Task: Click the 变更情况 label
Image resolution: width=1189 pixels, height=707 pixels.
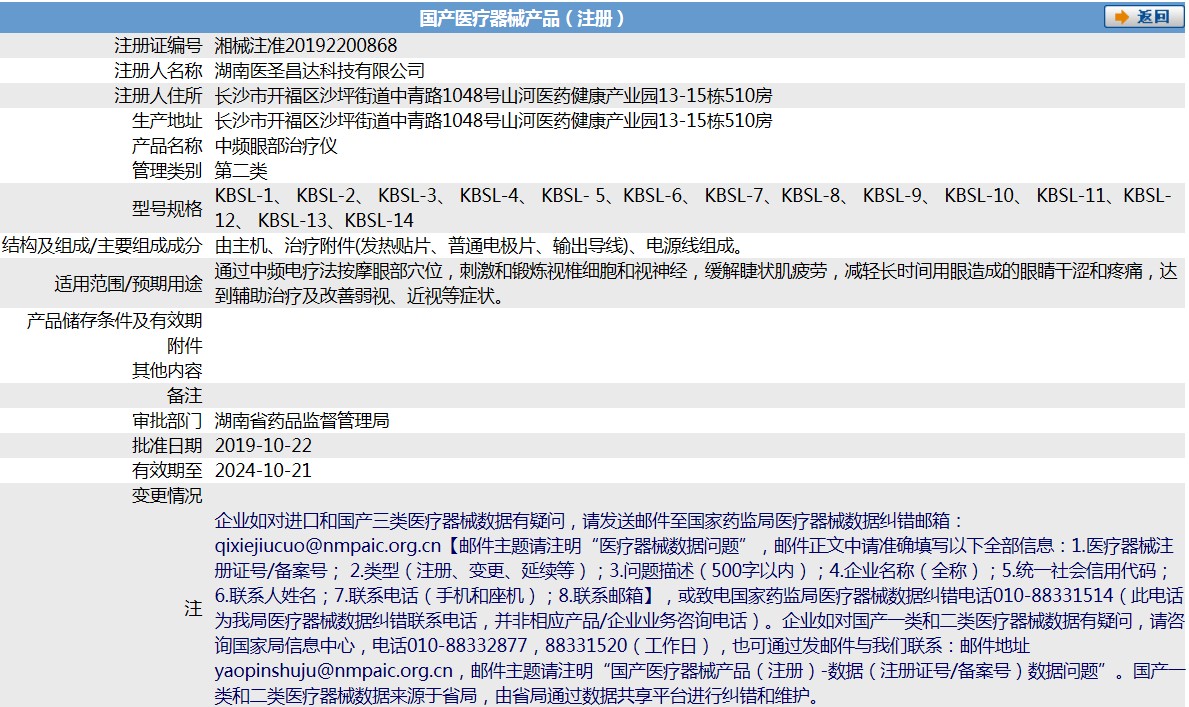Action: point(168,496)
